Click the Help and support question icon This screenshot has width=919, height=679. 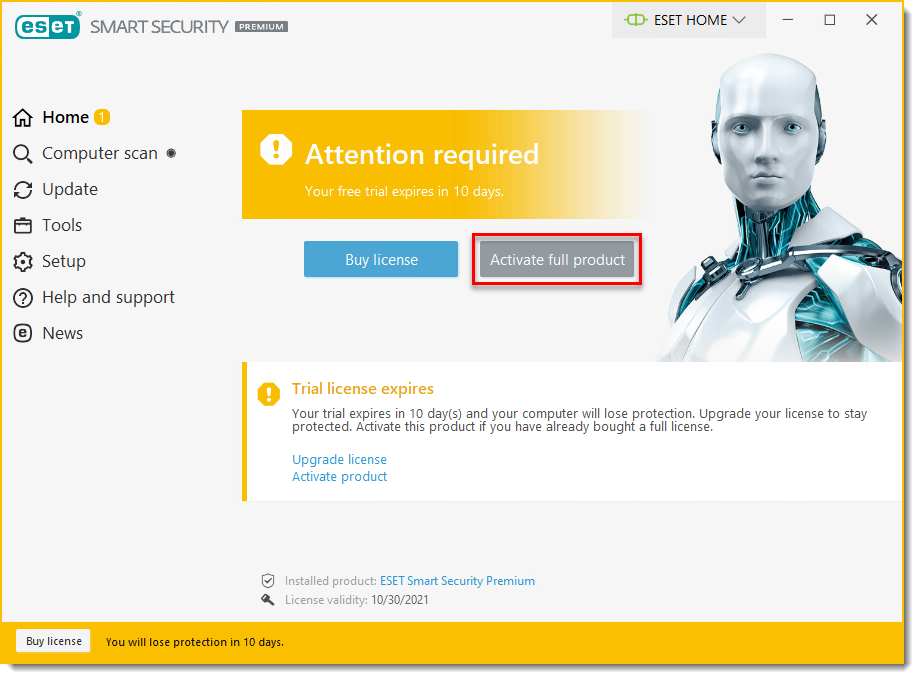pyautogui.click(x=23, y=298)
